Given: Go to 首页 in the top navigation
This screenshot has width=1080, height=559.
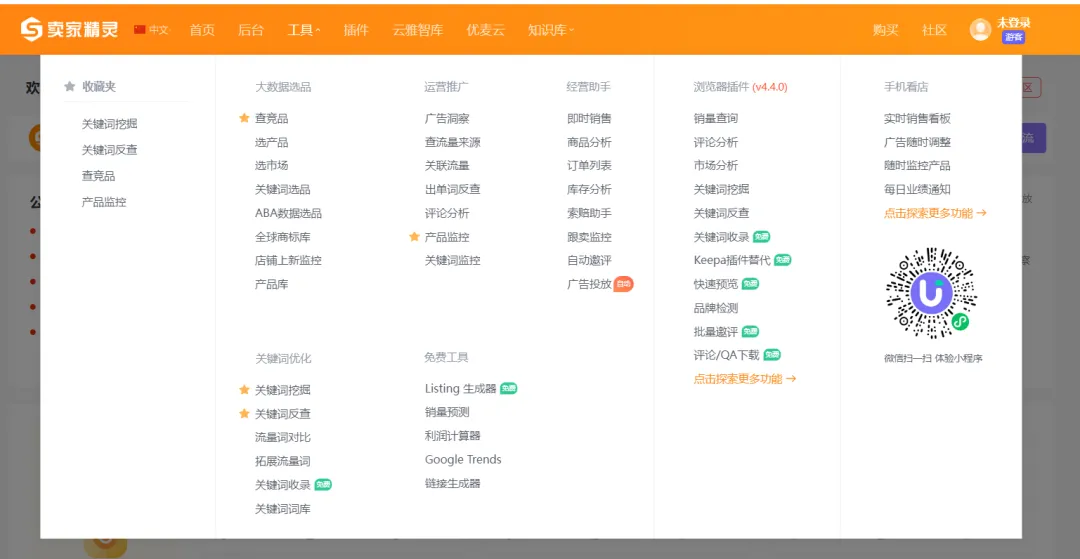Looking at the screenshot, I should pos(202,30).
